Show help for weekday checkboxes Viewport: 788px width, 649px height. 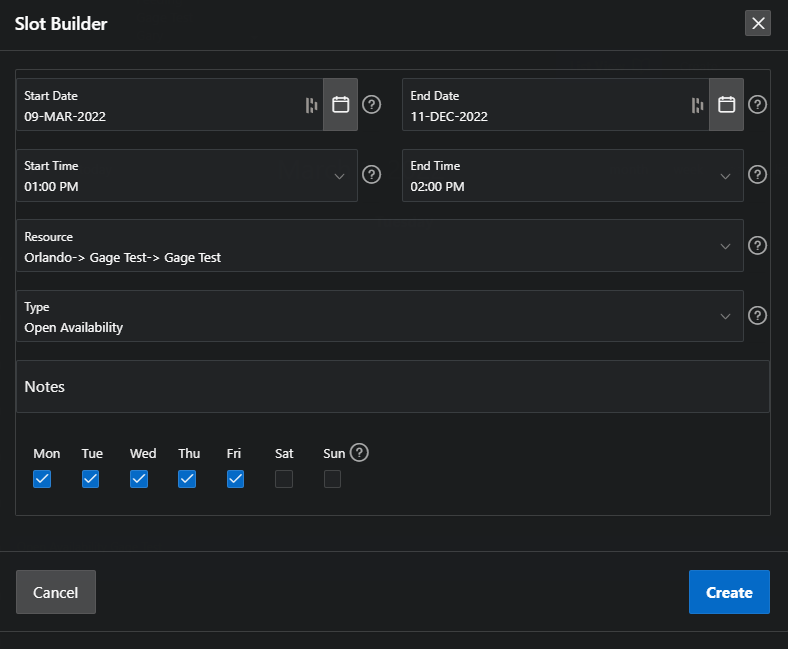[359, 452]
